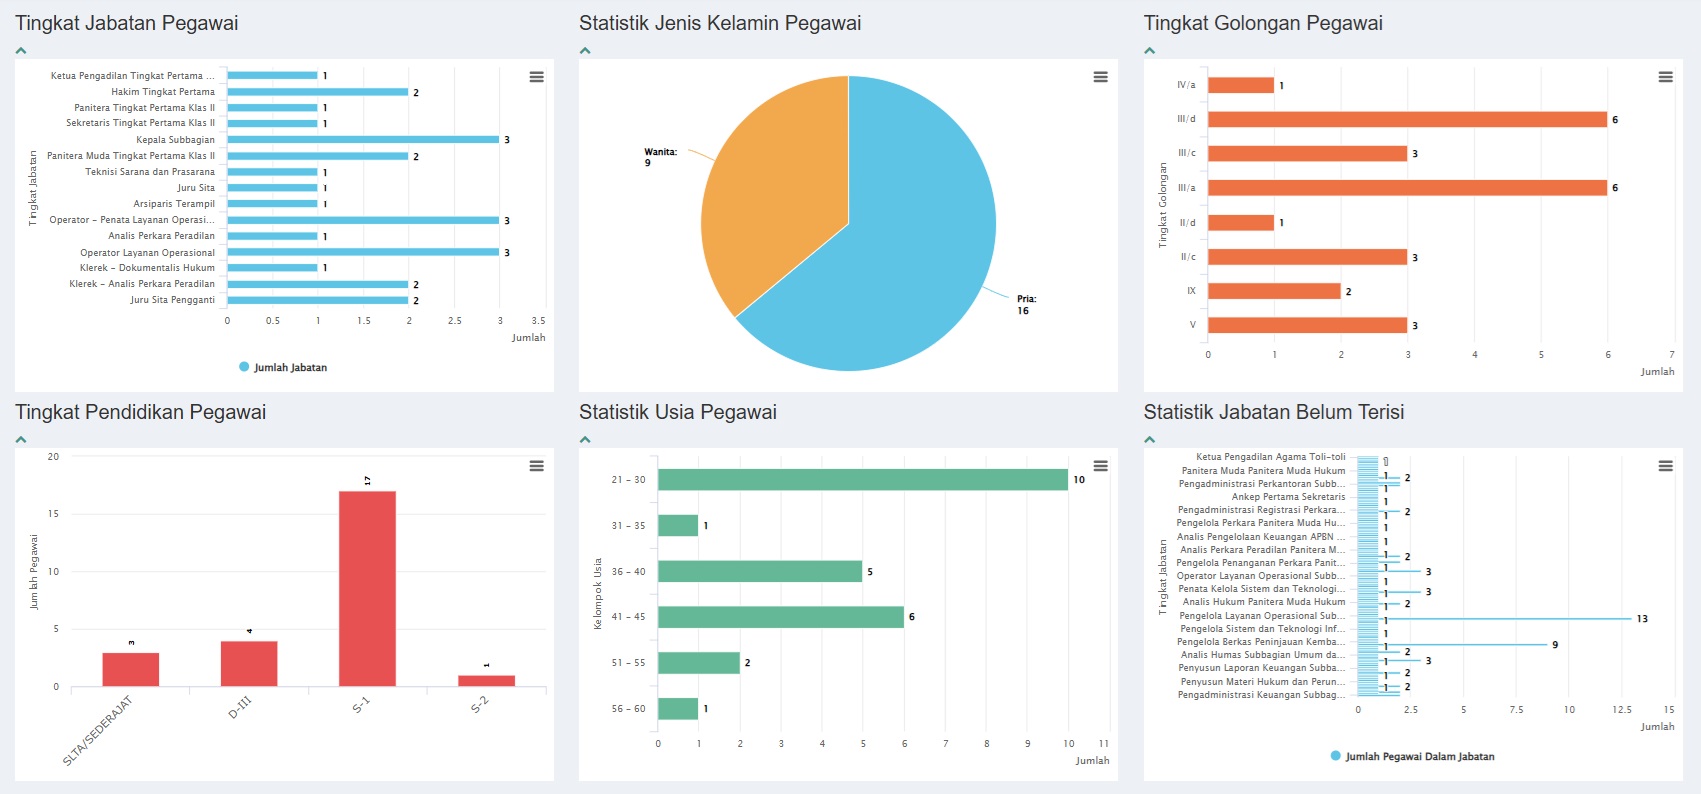The height and width of the screenshot is (794, 1701).
Task: Click the Statistik Jenis Kelamin Pegawai heading
Action: [720, 23]
